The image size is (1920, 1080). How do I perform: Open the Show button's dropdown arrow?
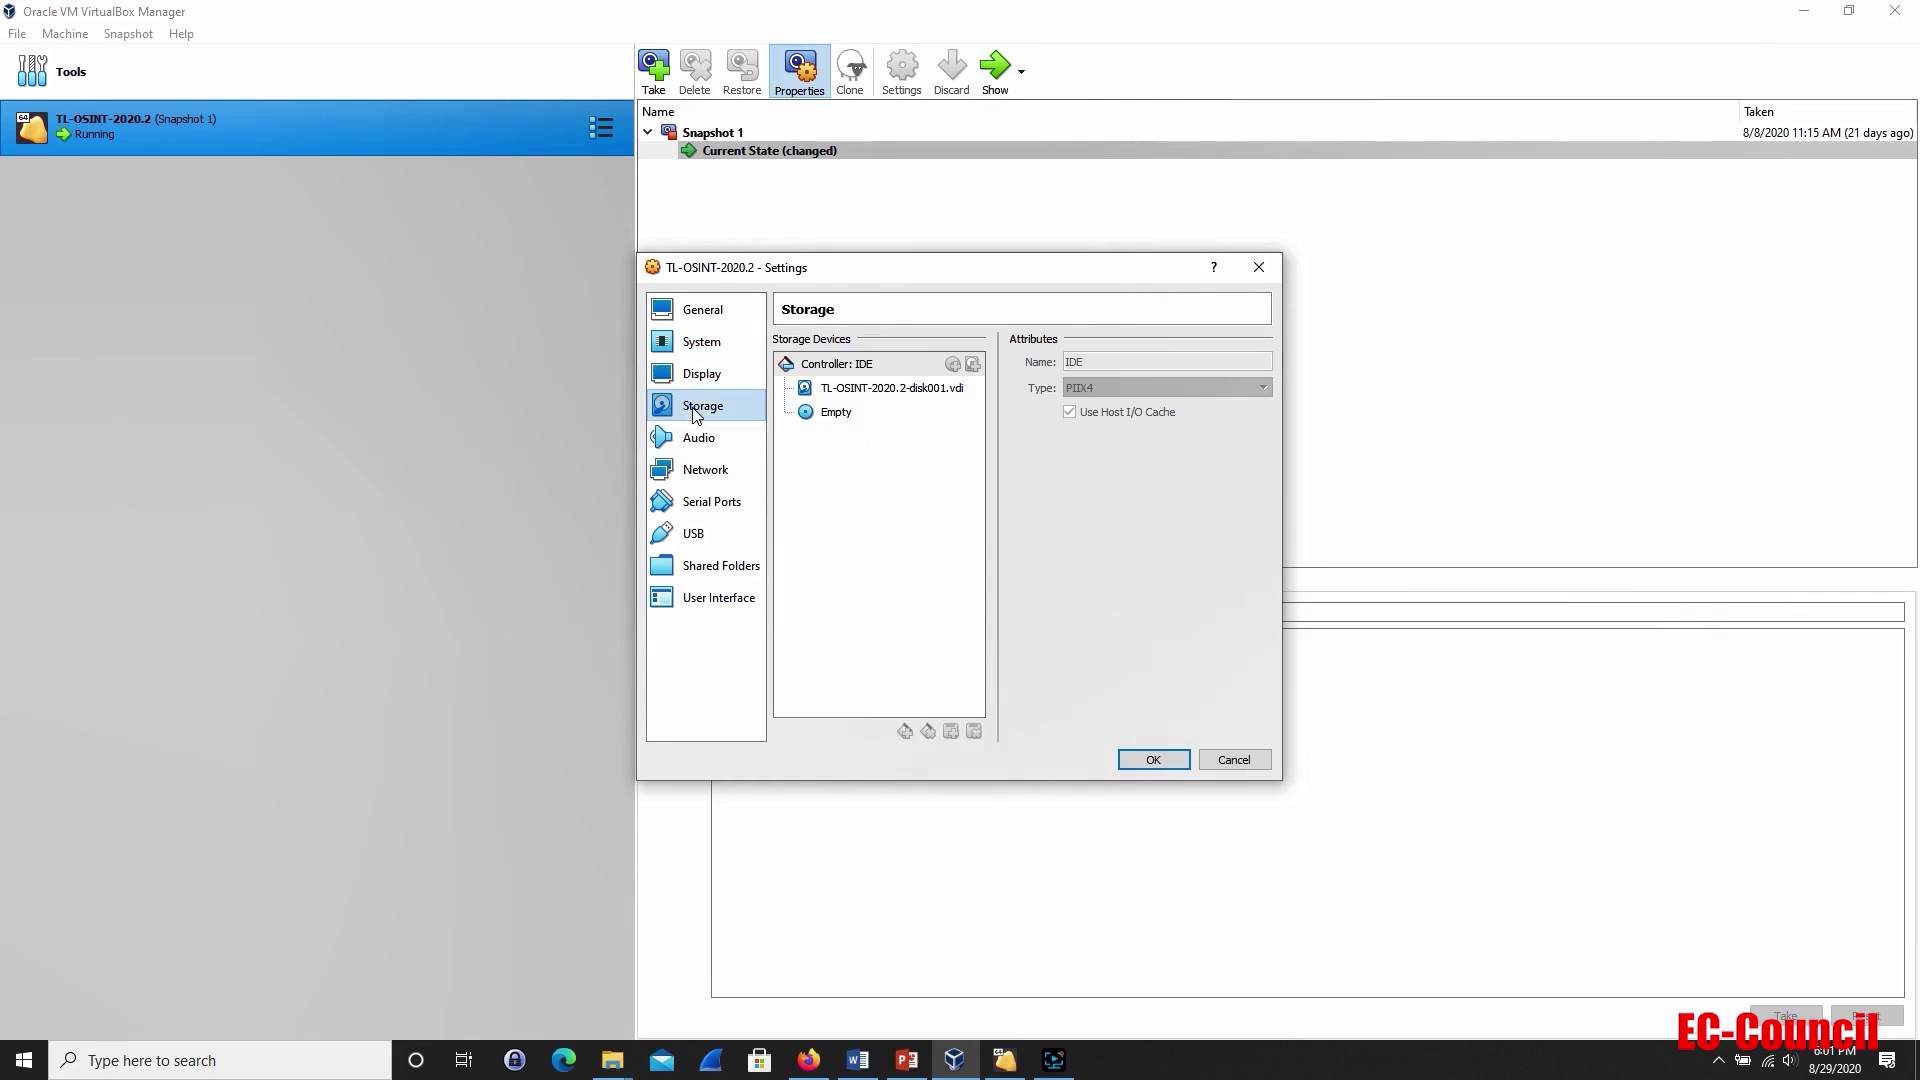click(x=1021, y=72)
